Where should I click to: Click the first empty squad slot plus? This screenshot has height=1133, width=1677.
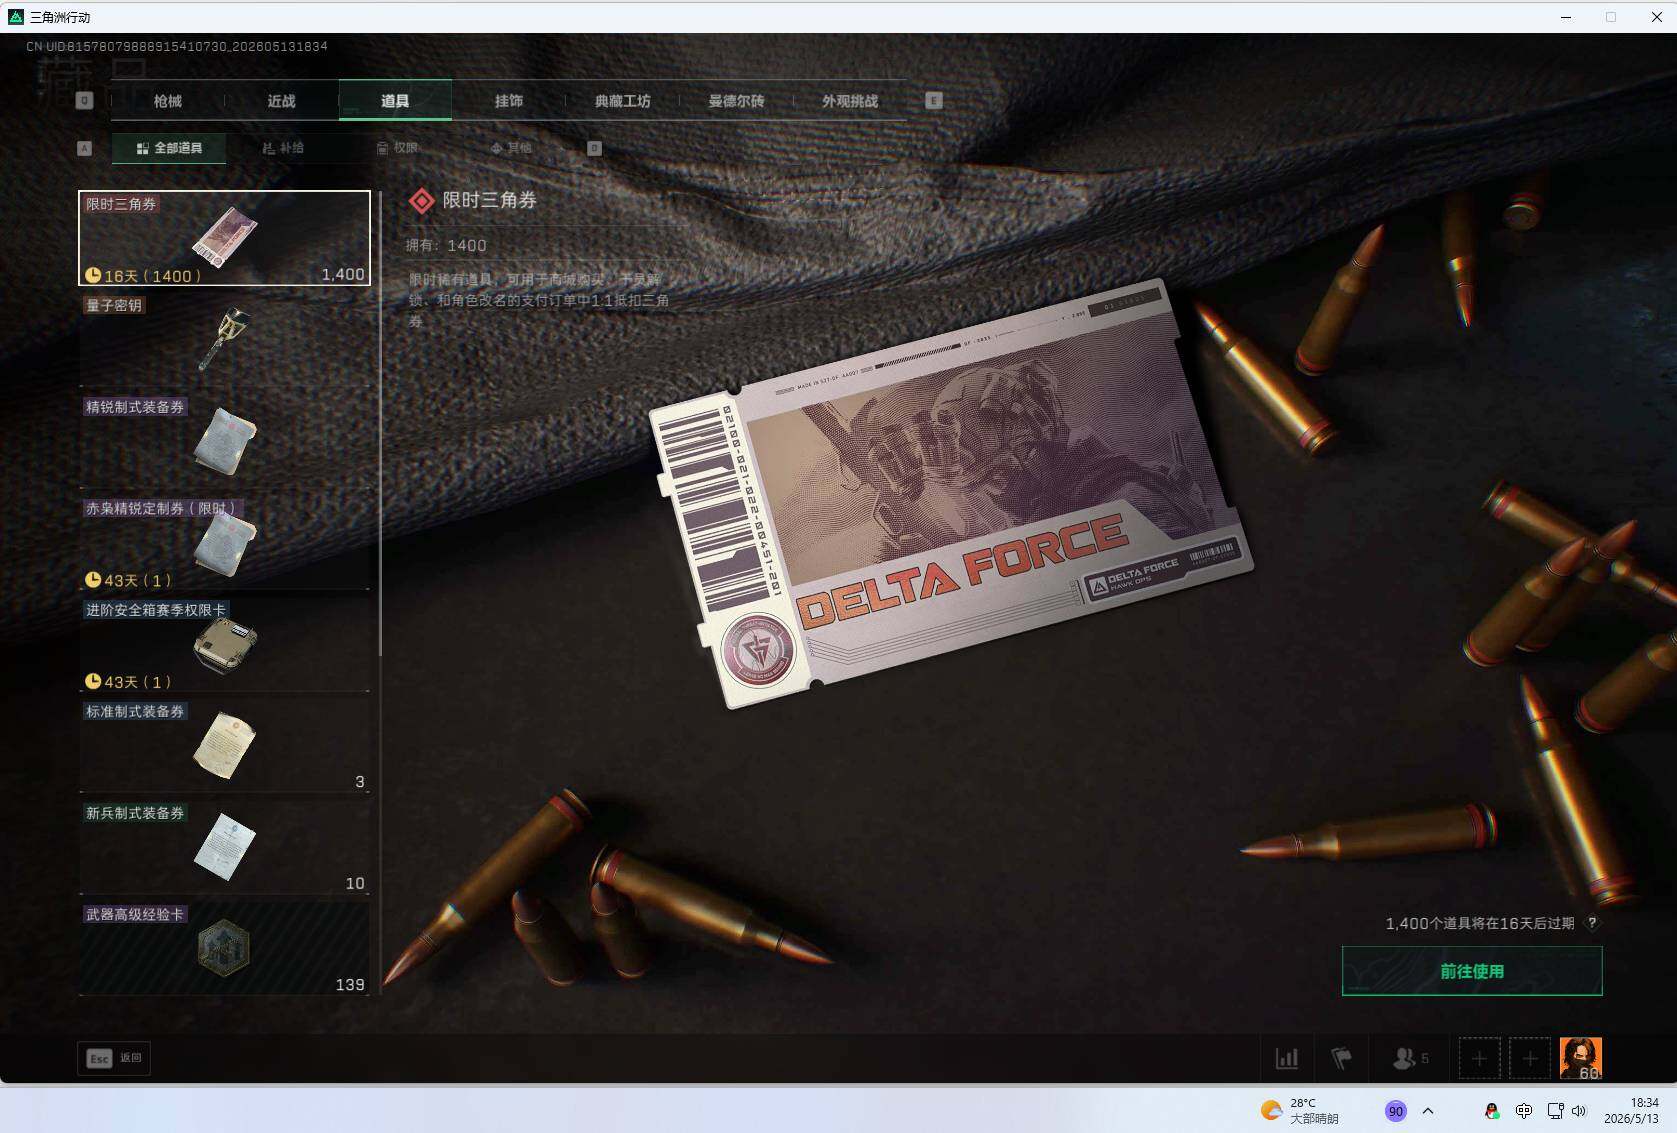(x=1479, y=1058)
